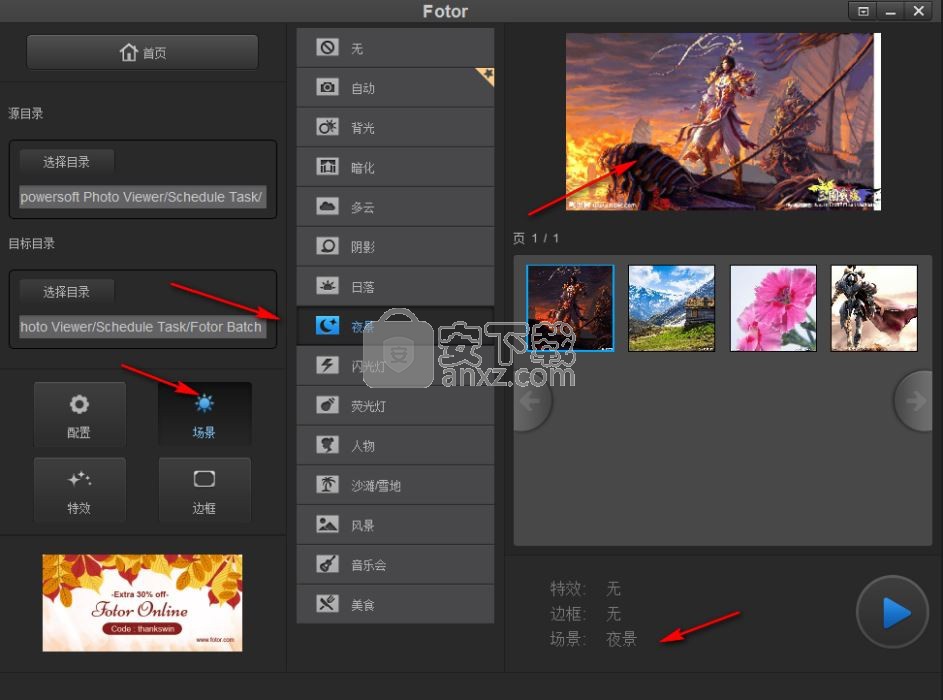Select the 美食 food scene icon
This screenshot has width=943, height=700.
(327, 604)
